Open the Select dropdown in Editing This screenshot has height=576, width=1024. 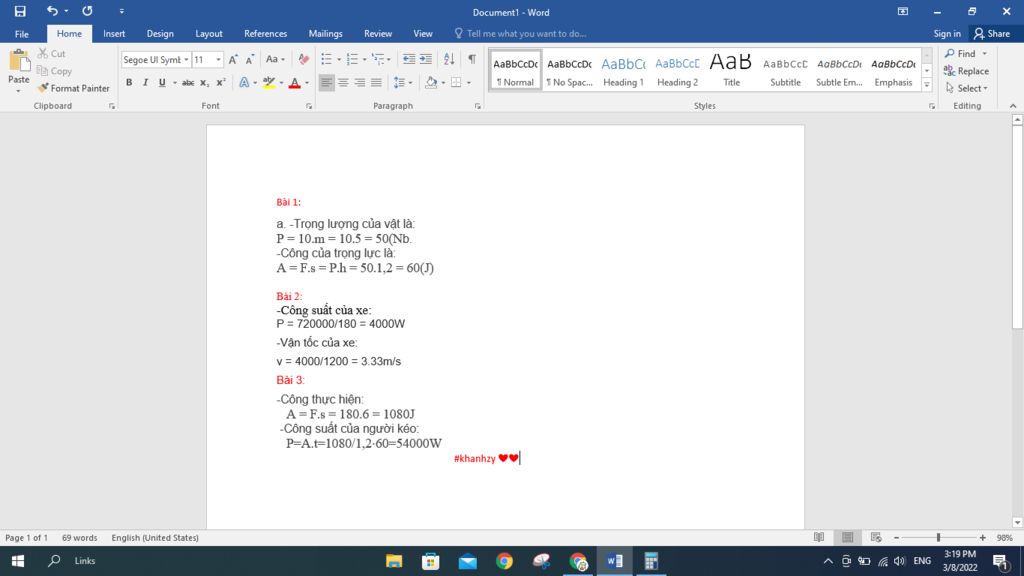tap(967, 88)
